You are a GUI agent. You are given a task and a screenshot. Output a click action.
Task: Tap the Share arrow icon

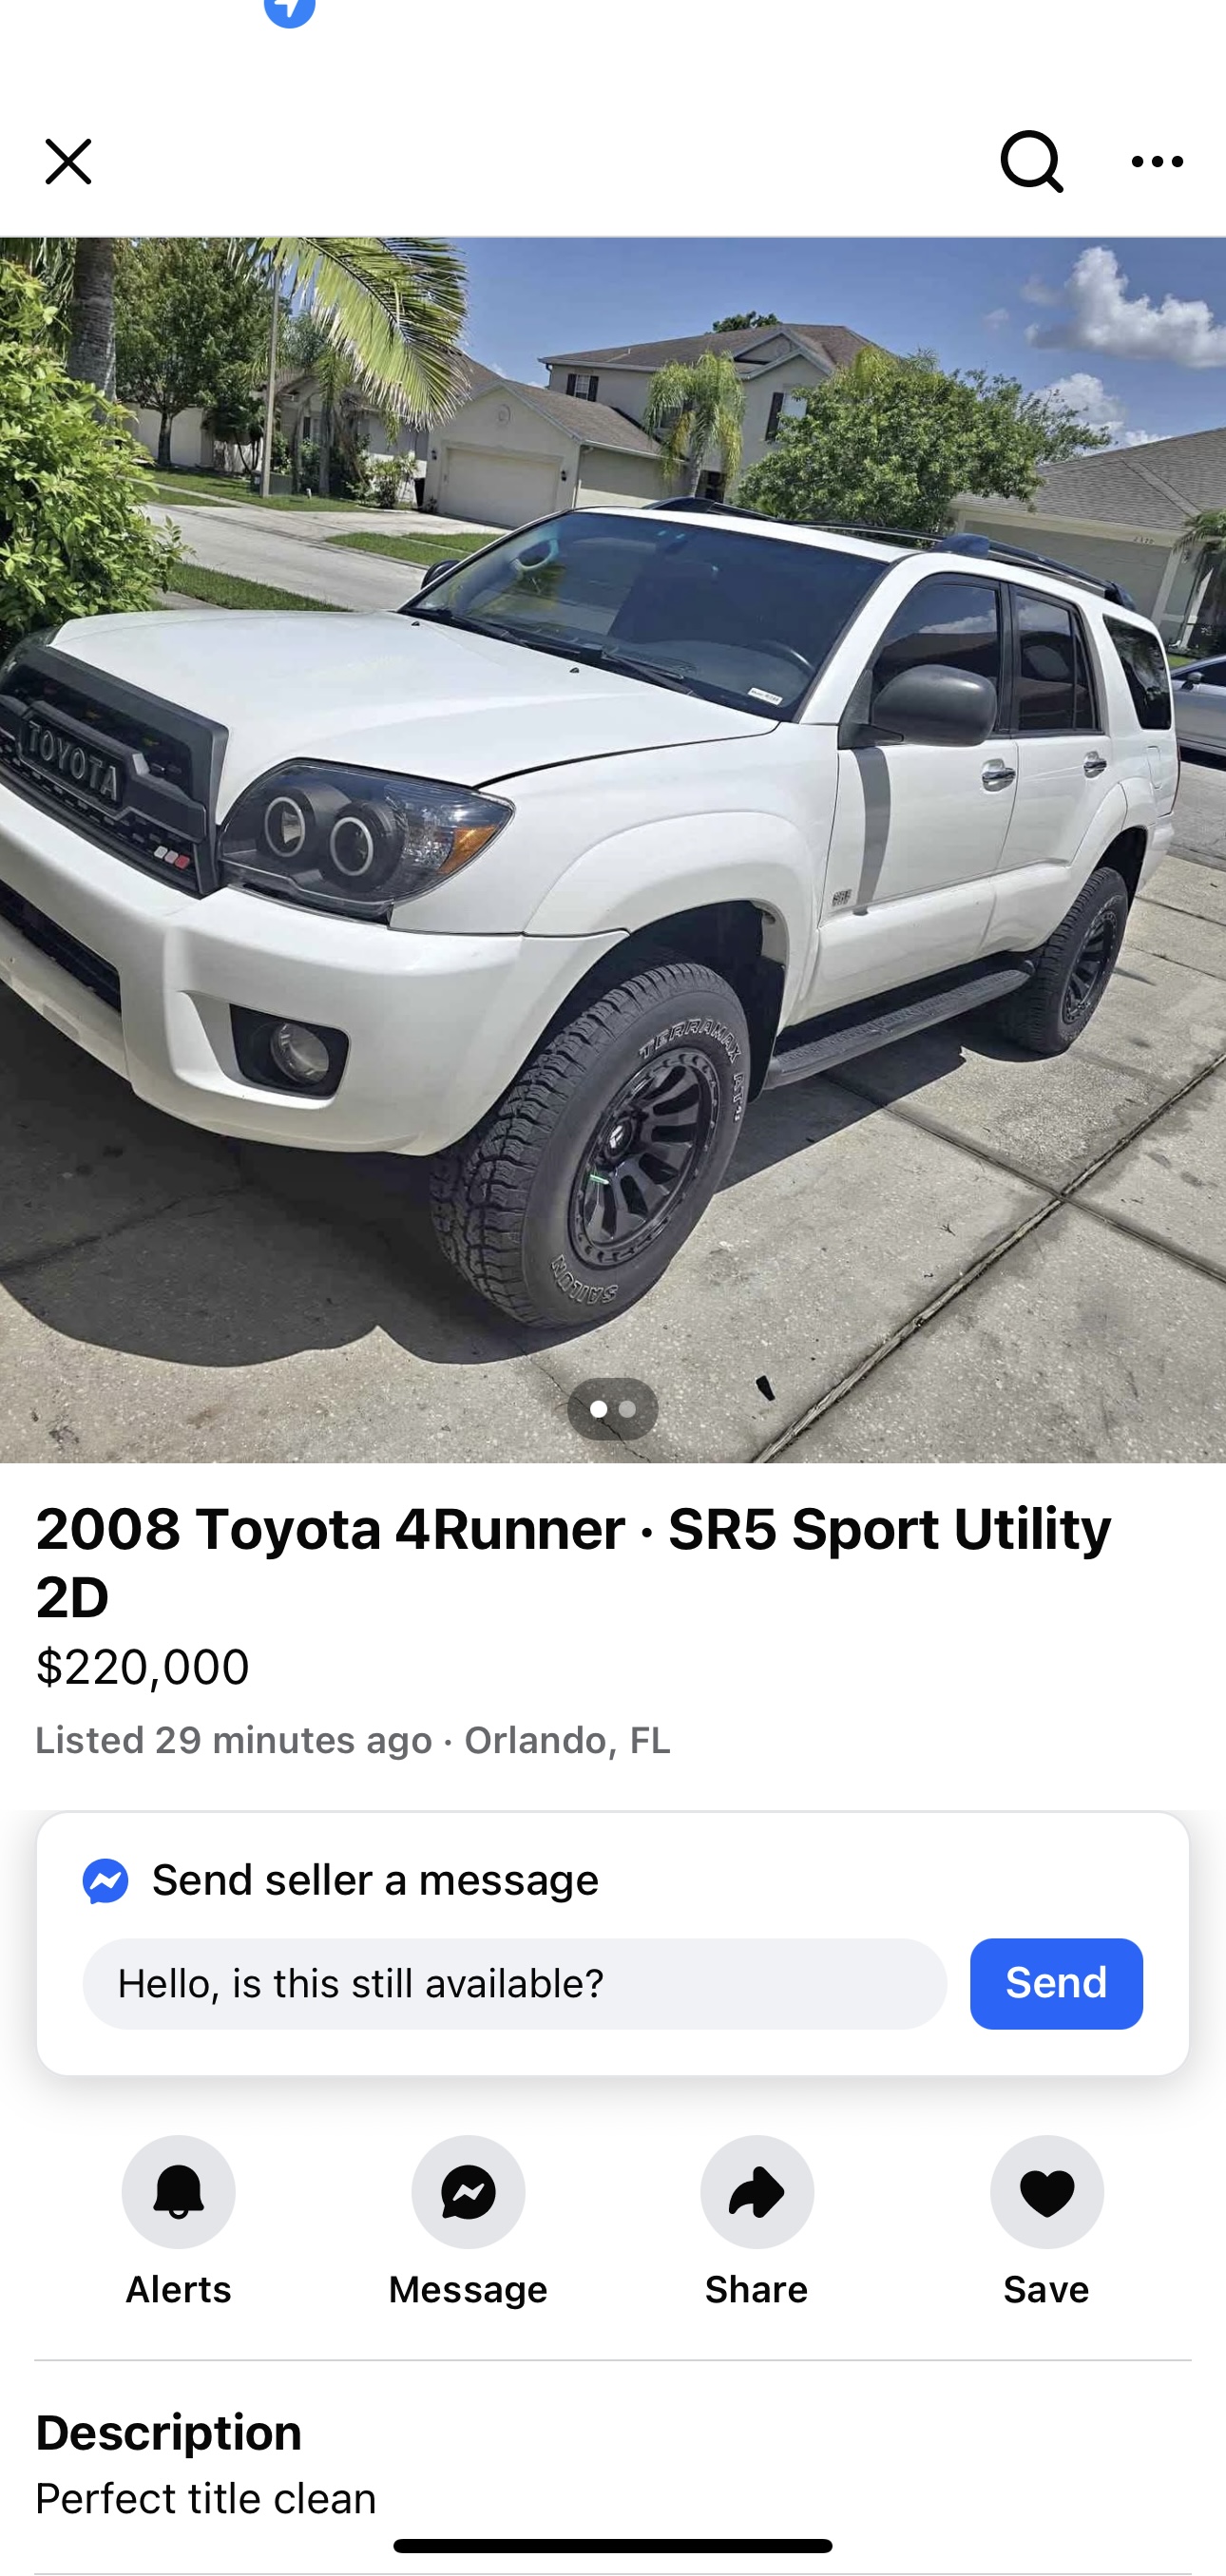[x=757, y=2191]
